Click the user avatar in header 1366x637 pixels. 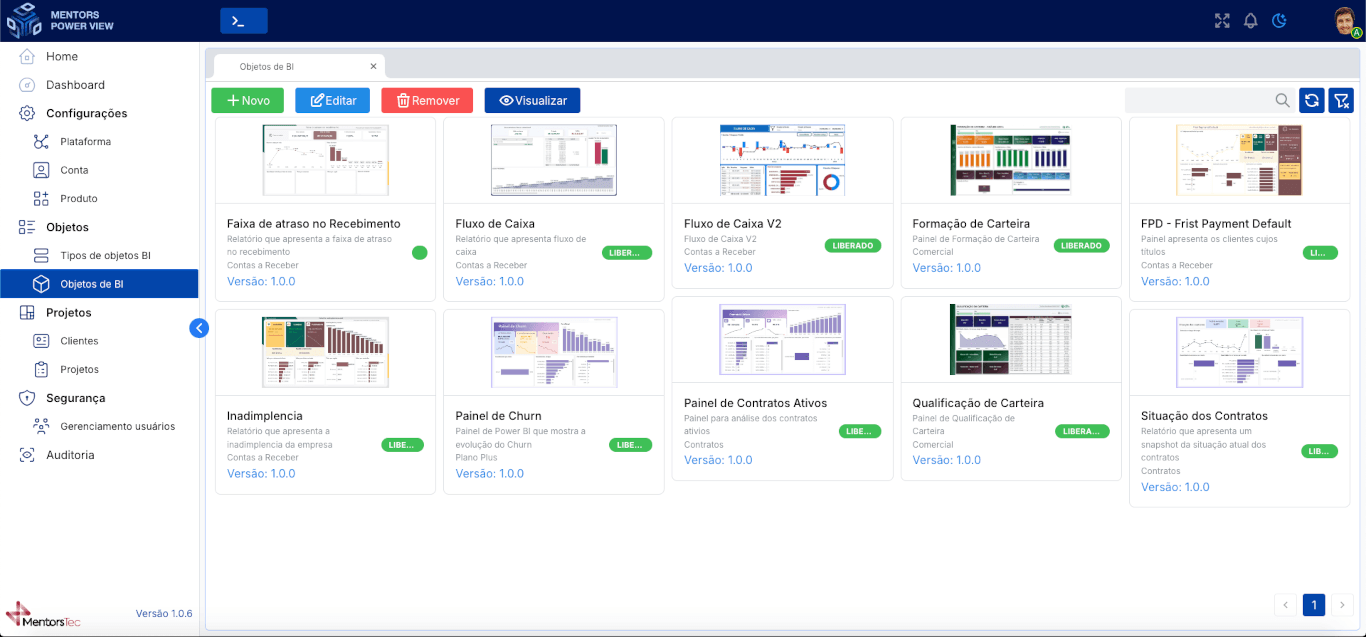point(1346,21)
